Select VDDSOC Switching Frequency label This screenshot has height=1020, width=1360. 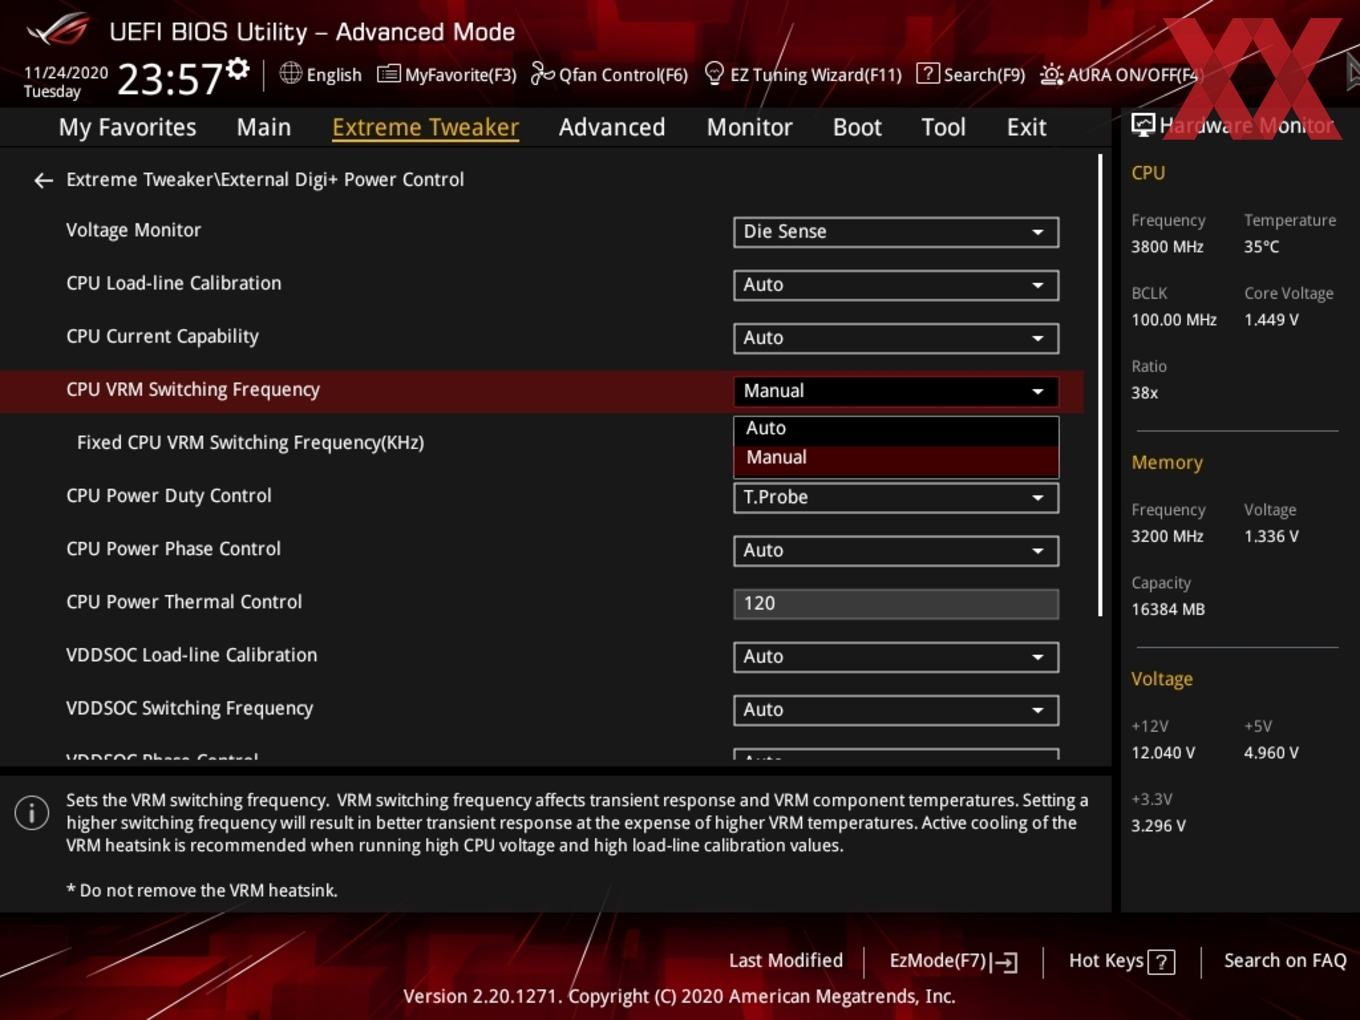pyautogui.click(x=190, y=708)
